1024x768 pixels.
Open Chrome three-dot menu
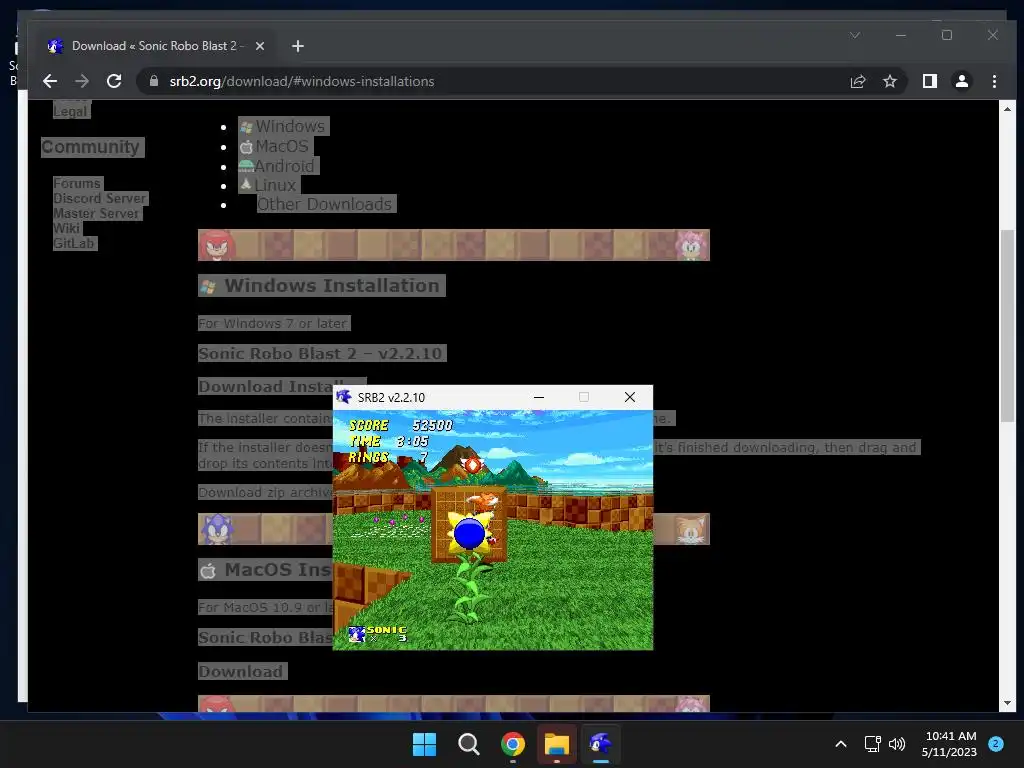tap(994, 81)
